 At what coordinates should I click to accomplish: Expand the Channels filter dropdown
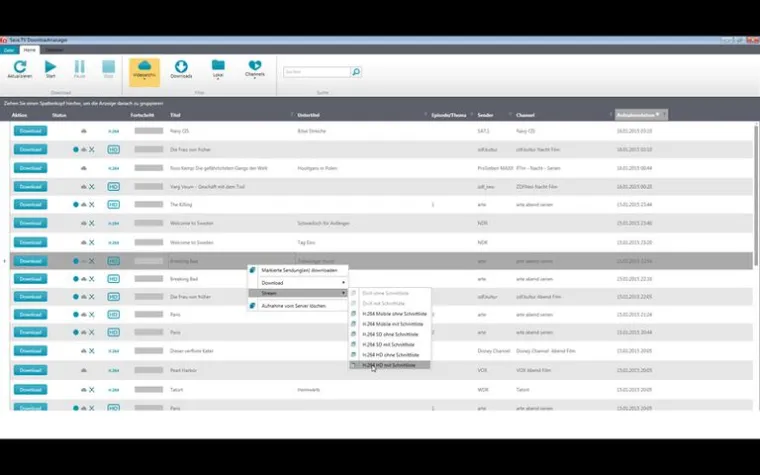pyautogui.click(x=255, y=68)
